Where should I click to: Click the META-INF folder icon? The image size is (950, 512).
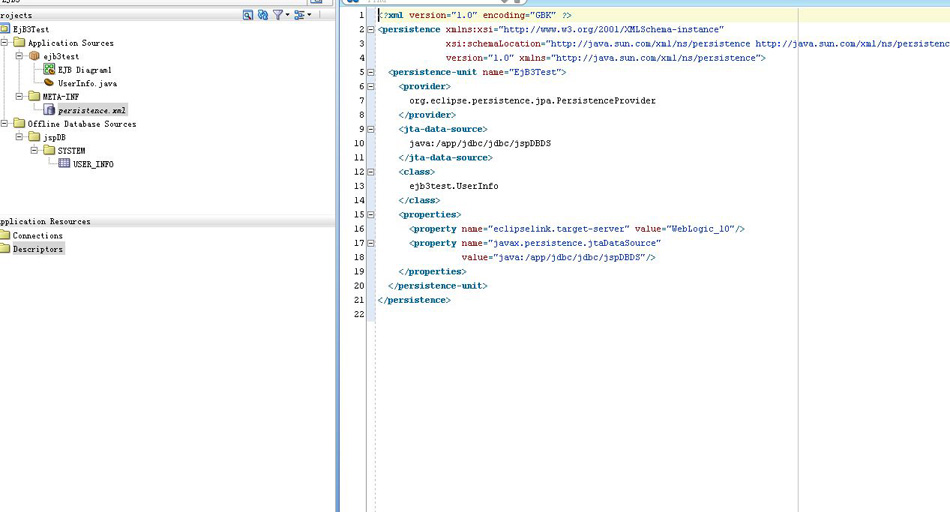point(35,96)
